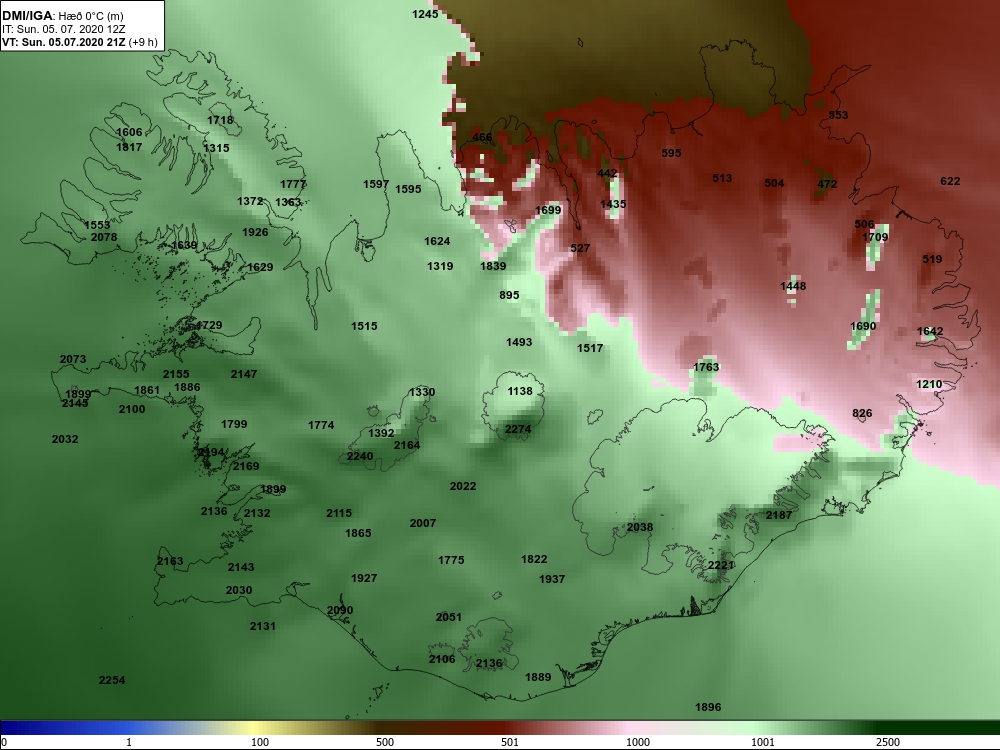The height and width of the screenshot is (750, 1000).
Task: Click the value 1690 on the map
Action: 863,326
